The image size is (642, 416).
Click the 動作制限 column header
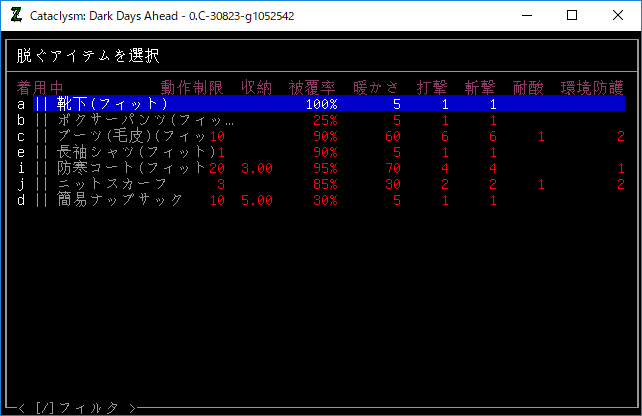click(192, 86)
